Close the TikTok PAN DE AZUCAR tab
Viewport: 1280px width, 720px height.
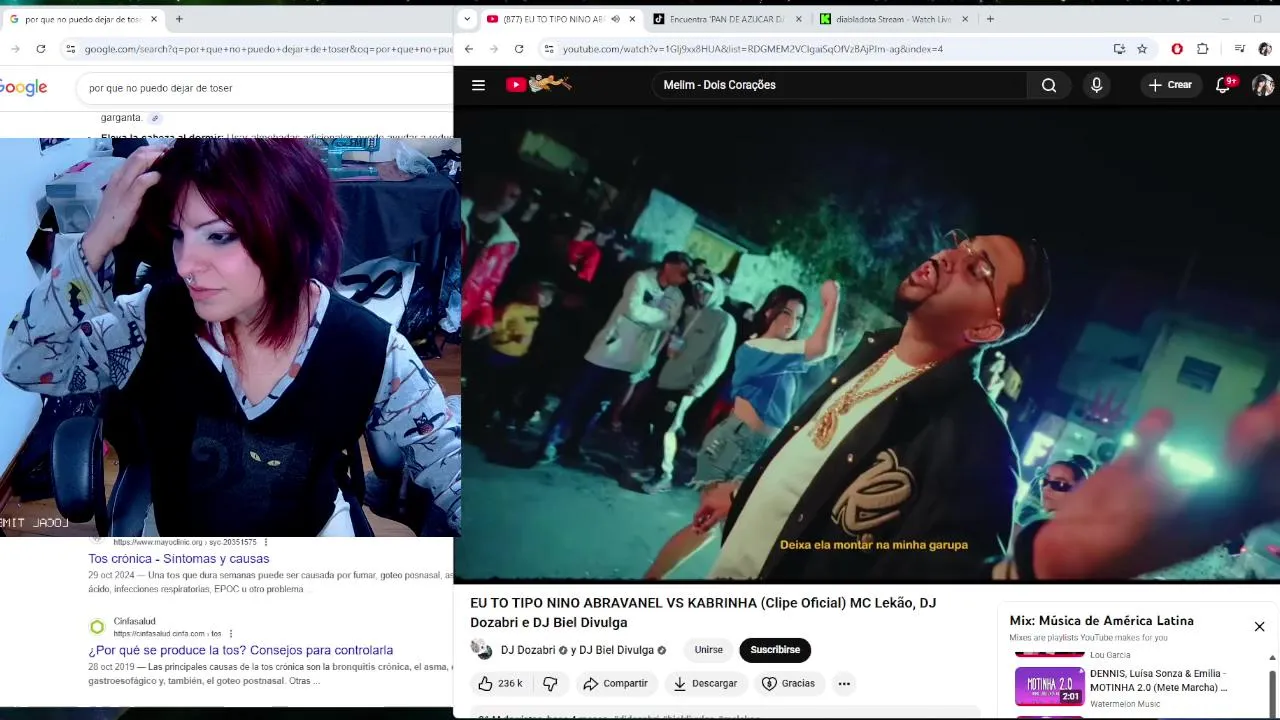(x=798, y=19)
